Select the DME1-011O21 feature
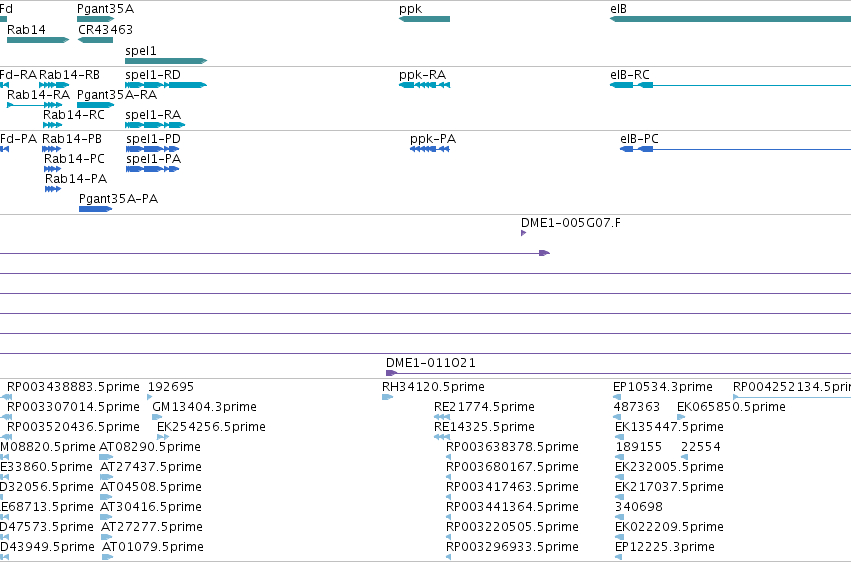 [x=618, y=373]
